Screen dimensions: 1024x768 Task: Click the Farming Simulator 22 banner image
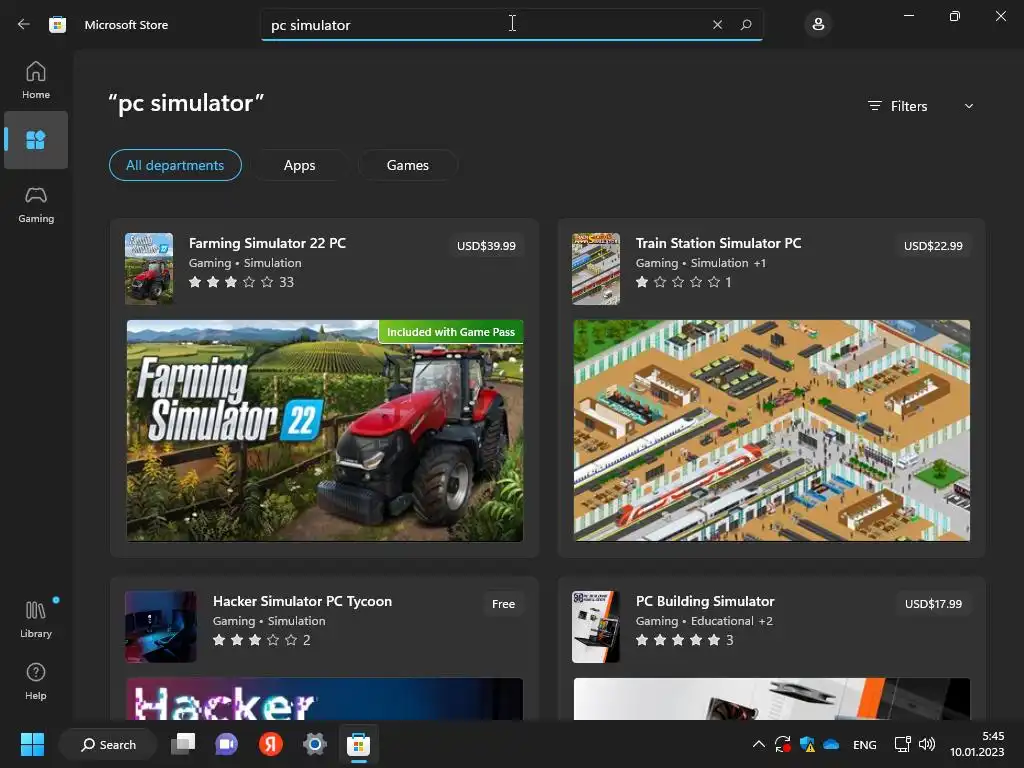point(325,430)
